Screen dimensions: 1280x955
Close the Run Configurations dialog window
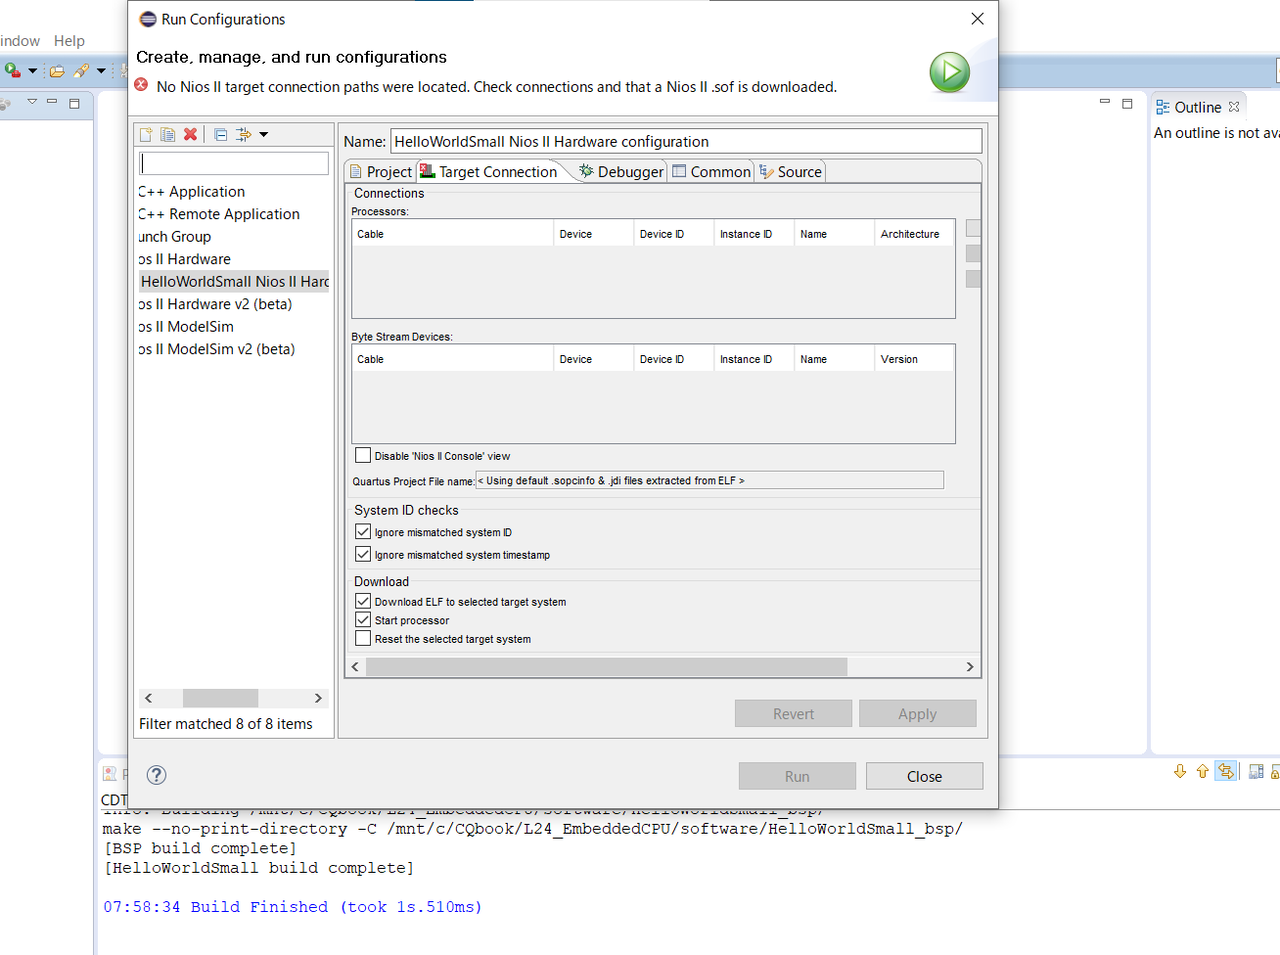tap(977, 19)
